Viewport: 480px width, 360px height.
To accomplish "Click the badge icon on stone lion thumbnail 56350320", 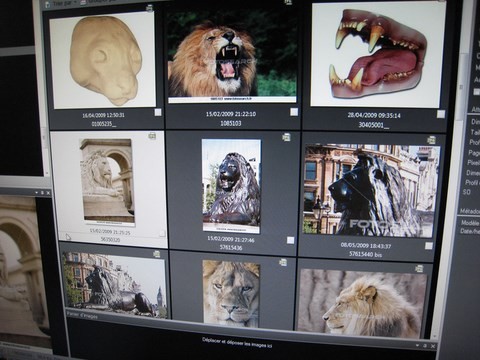I will pyautogui.click(x=152, y=135).
